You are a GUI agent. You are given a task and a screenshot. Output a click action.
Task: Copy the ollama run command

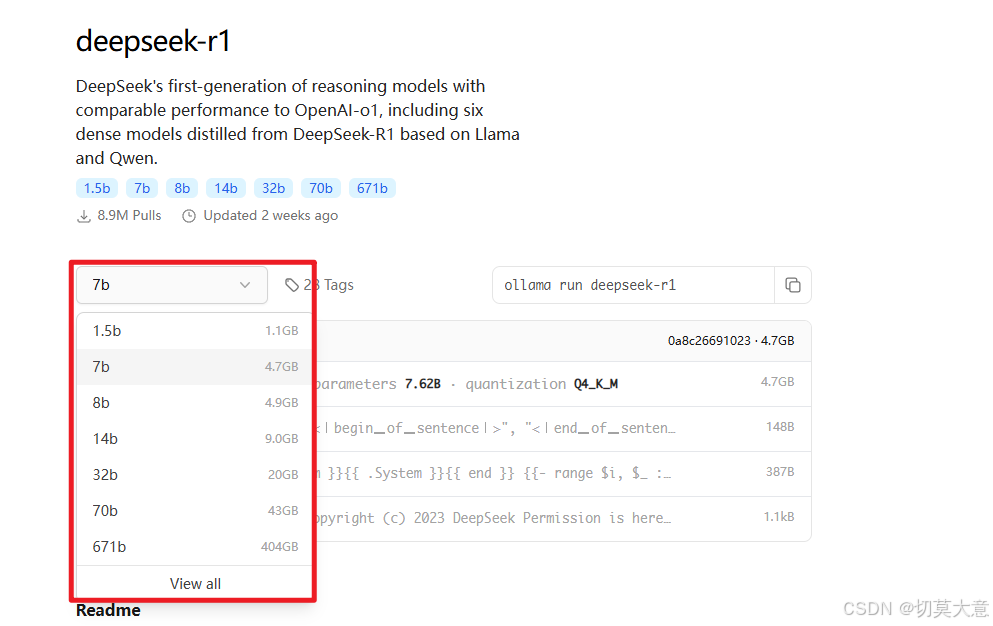793,285
